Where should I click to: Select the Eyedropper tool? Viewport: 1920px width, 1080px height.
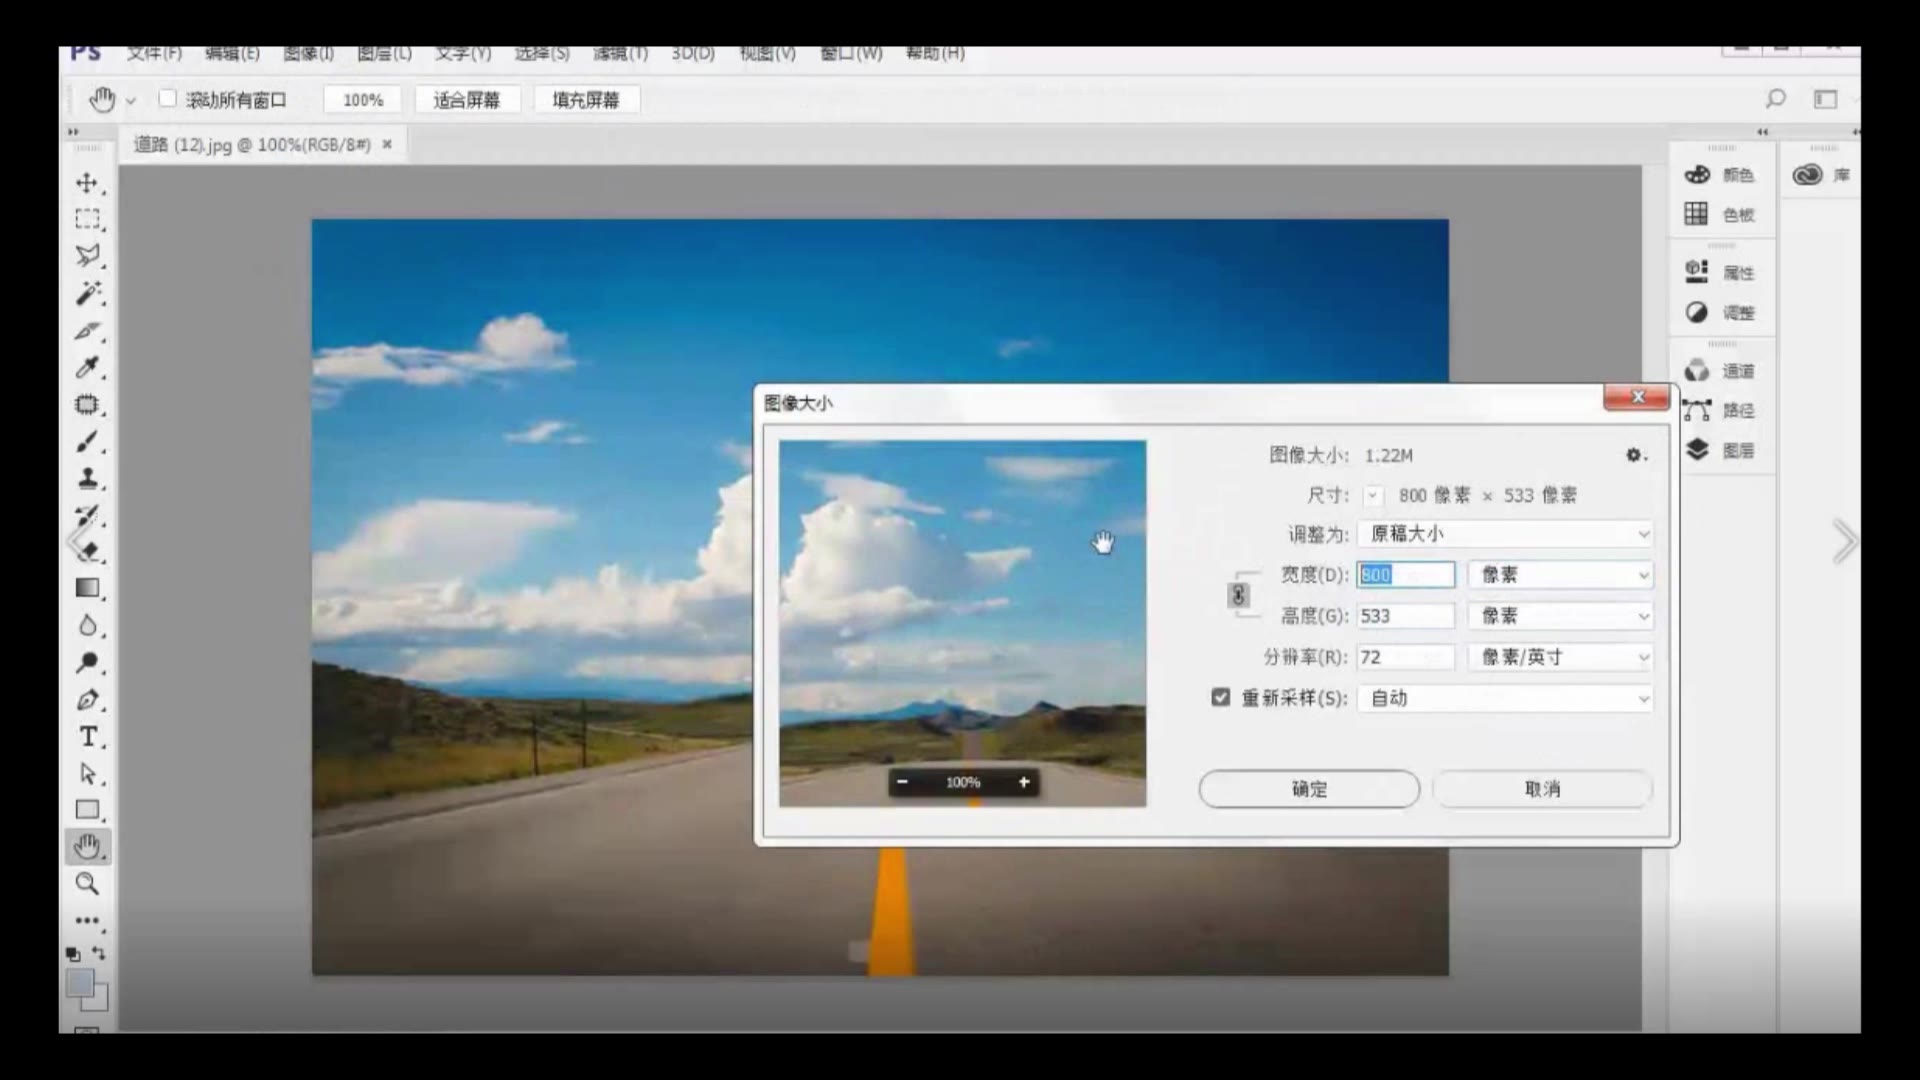coord(88,367)
